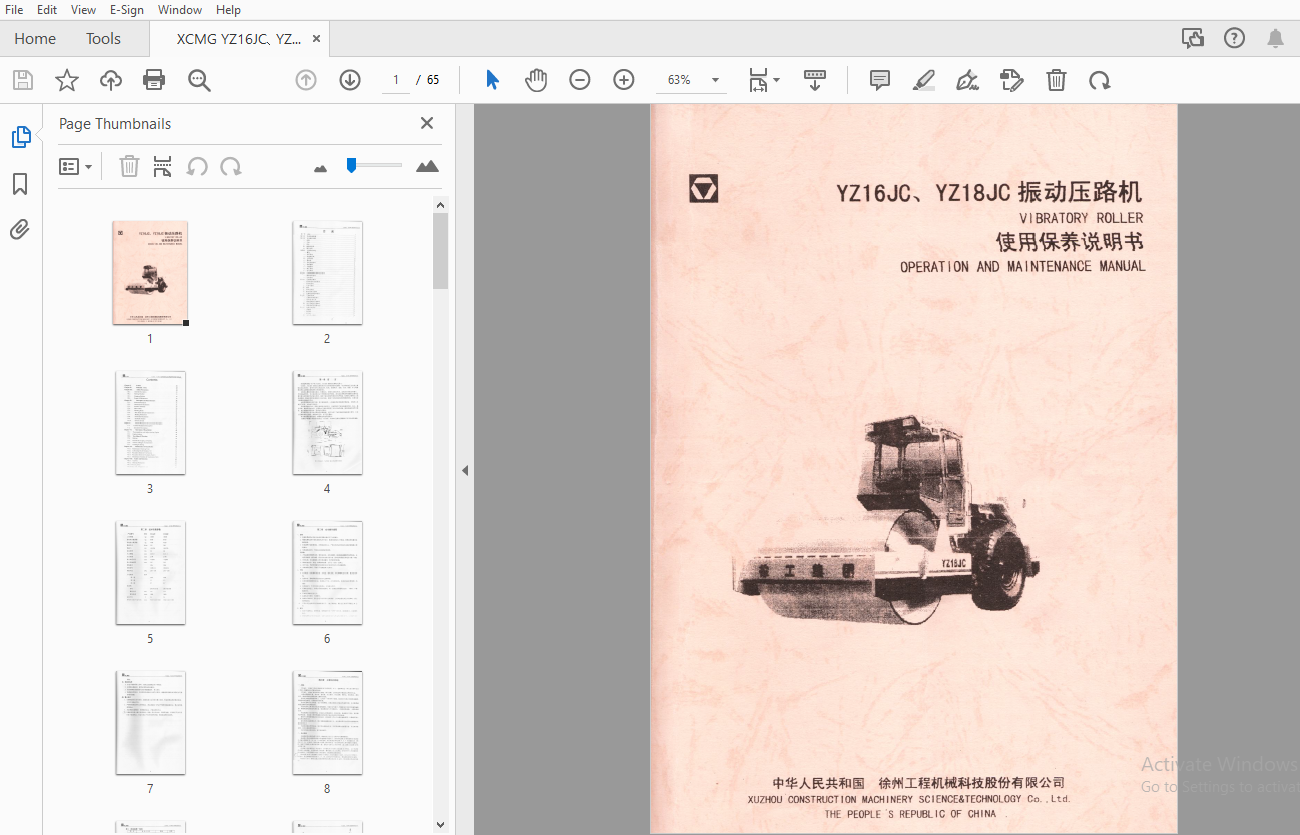Screen dimensions: 1300x835
Task: Open the E-Sign menu
Action: click(x=127, y=9)
